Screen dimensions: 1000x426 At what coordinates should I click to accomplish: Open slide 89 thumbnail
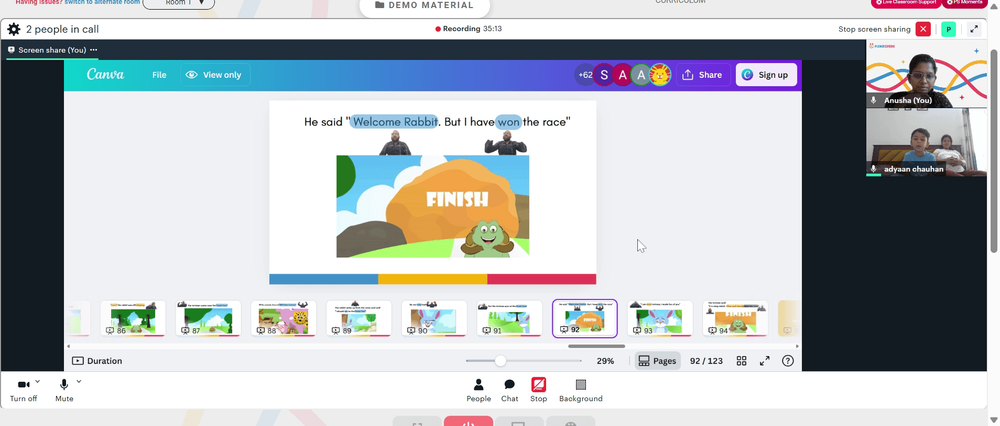[x=358, y=318]
